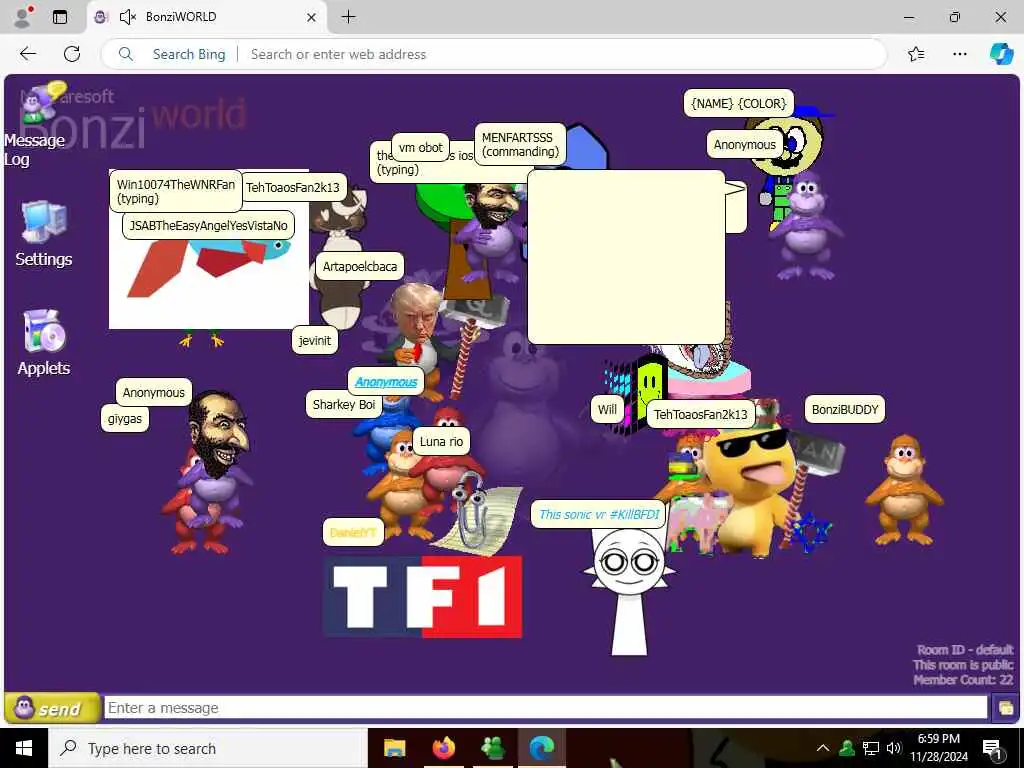
Task: Click the Sharkey Boi name tag
Action: click(x=344, y=404)
